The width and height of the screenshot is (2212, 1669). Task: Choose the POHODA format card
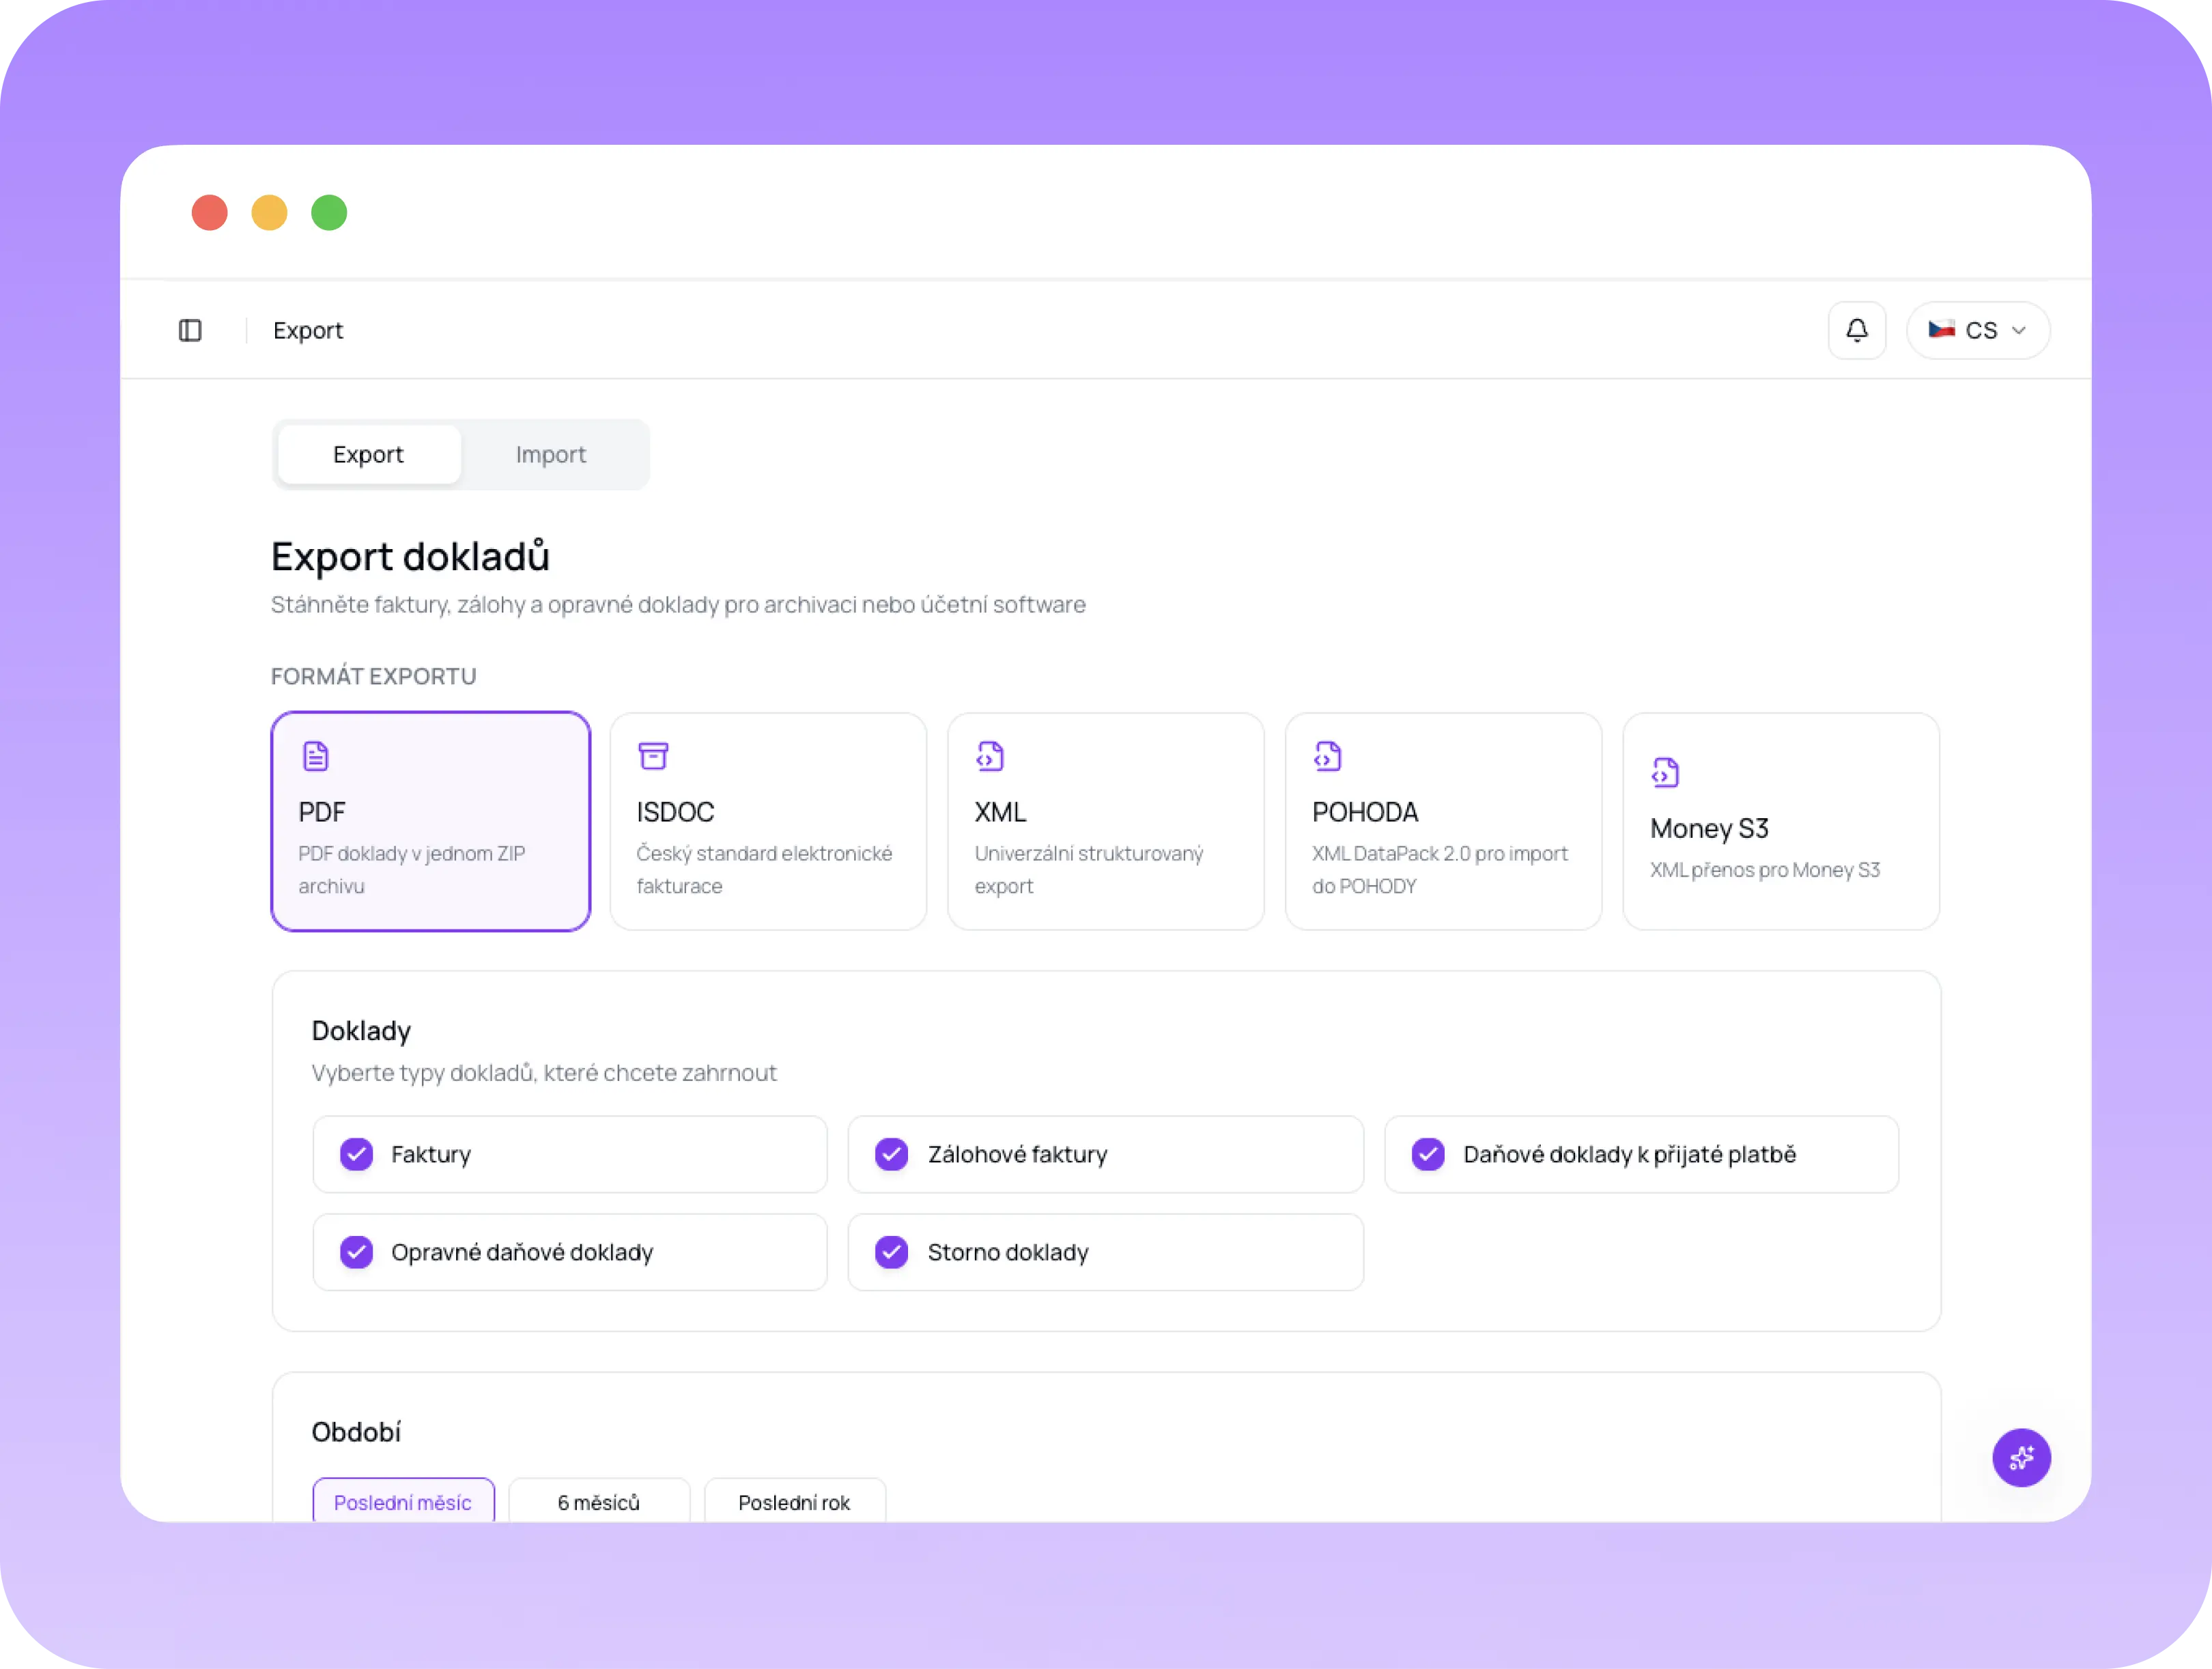pos(1443,821)
